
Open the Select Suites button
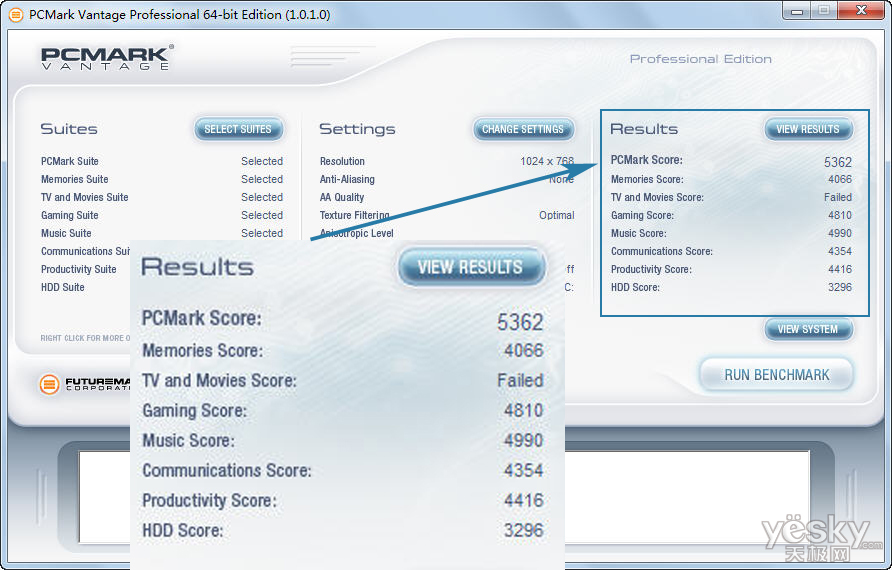pyautogui.click(x=238, y=129)
